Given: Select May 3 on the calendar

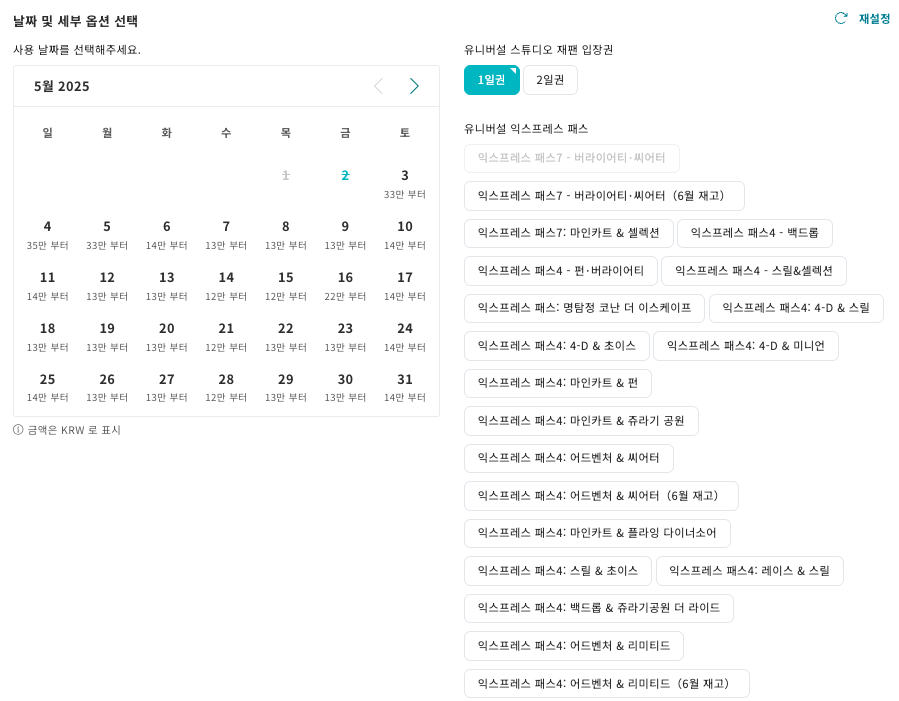Looking at the screenshot, I should 405,183.
